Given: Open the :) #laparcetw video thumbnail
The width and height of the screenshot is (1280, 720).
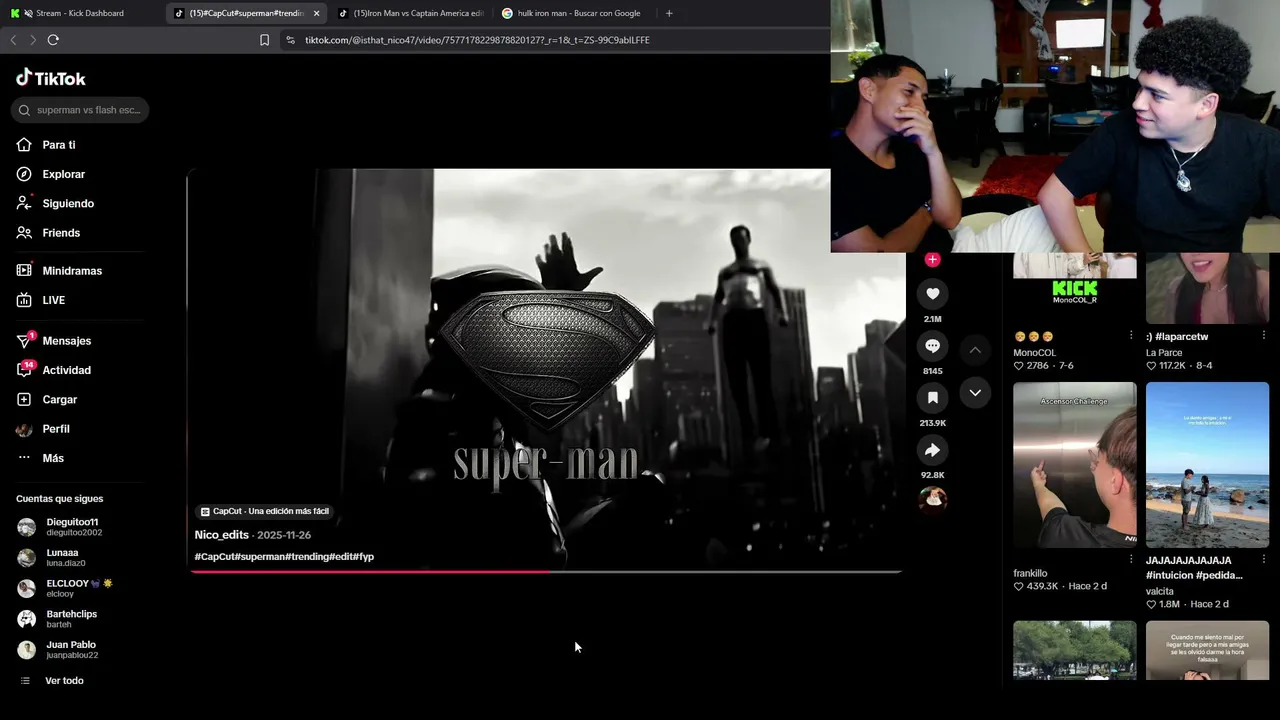Looking at the screenshot, I should click(1207, 288).
